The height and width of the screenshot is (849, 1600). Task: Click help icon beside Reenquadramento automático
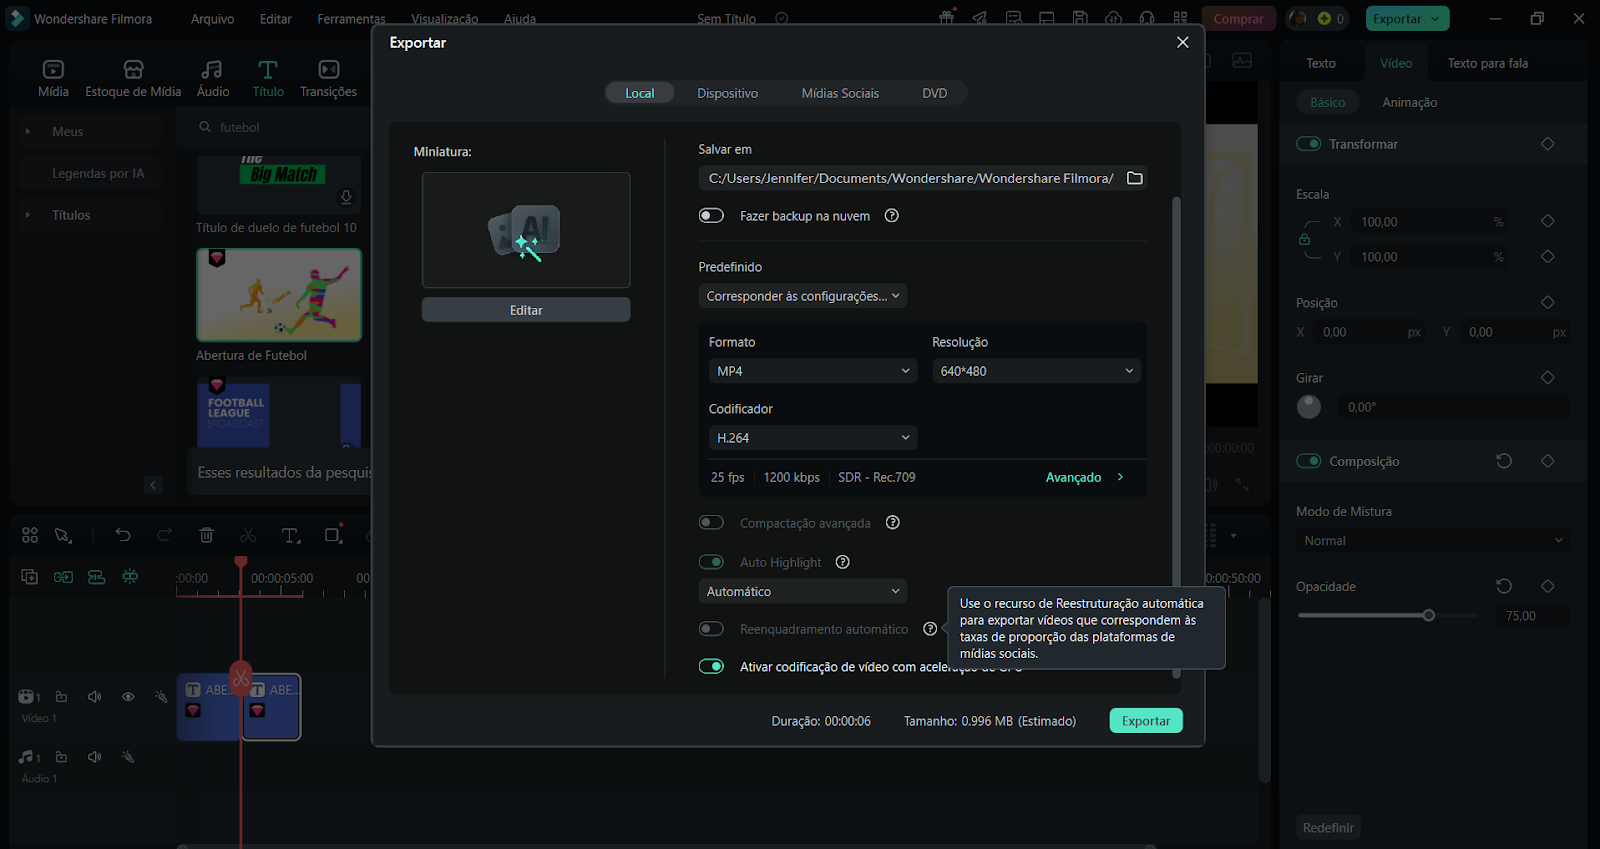[930, 629]
